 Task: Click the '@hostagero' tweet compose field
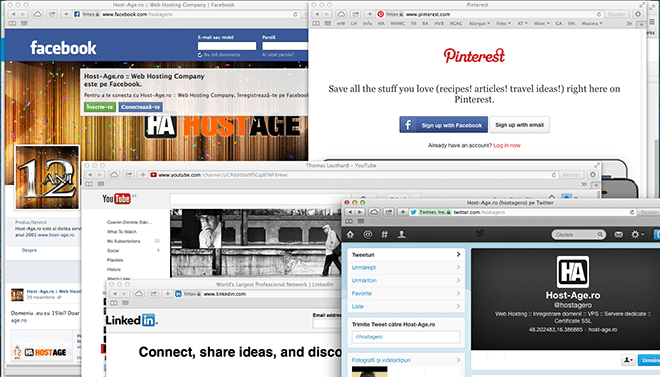click(x=406, y=337)
